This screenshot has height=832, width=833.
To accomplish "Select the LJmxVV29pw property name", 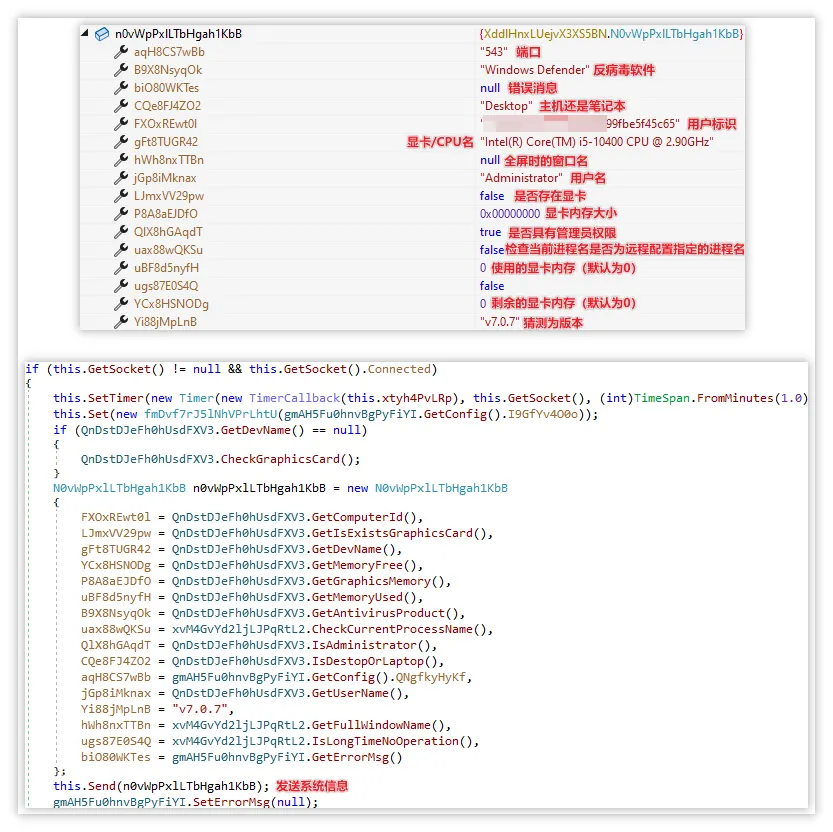I will click(x=168, y=196).
